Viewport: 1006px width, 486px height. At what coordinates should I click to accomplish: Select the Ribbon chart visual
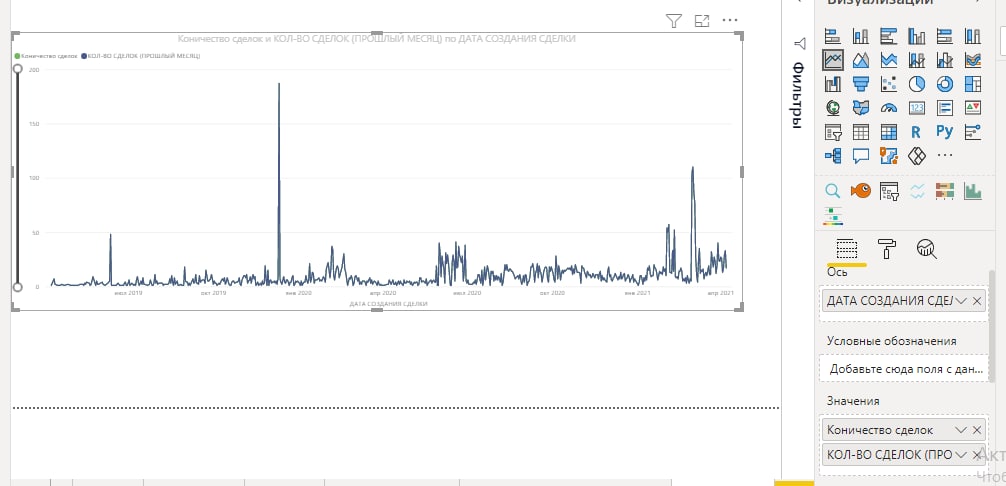click(973, 60)
